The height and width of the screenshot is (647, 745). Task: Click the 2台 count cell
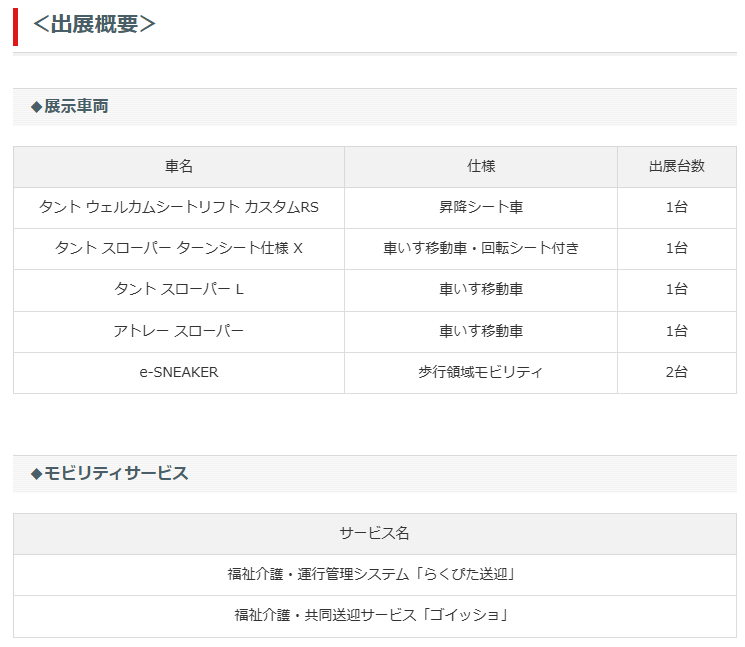click(x=676, y=371)
